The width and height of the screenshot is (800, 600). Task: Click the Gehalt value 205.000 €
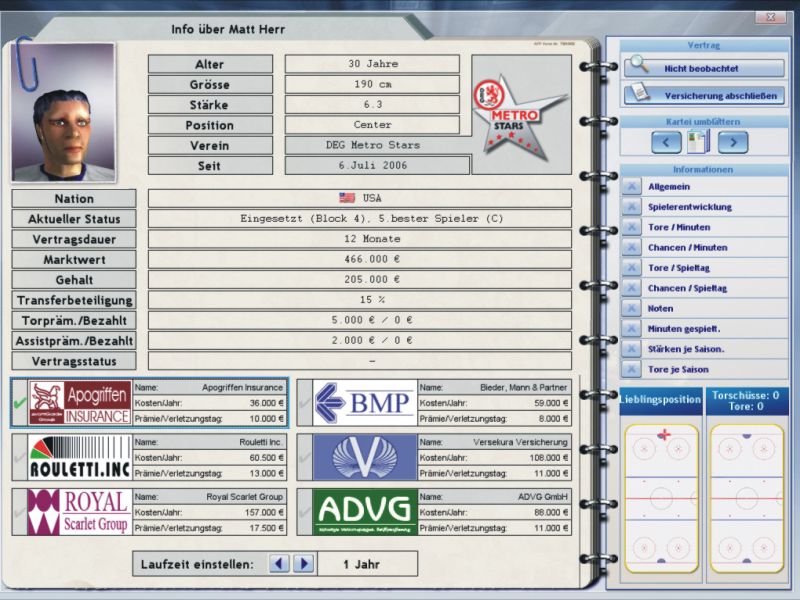pos(372,280)
